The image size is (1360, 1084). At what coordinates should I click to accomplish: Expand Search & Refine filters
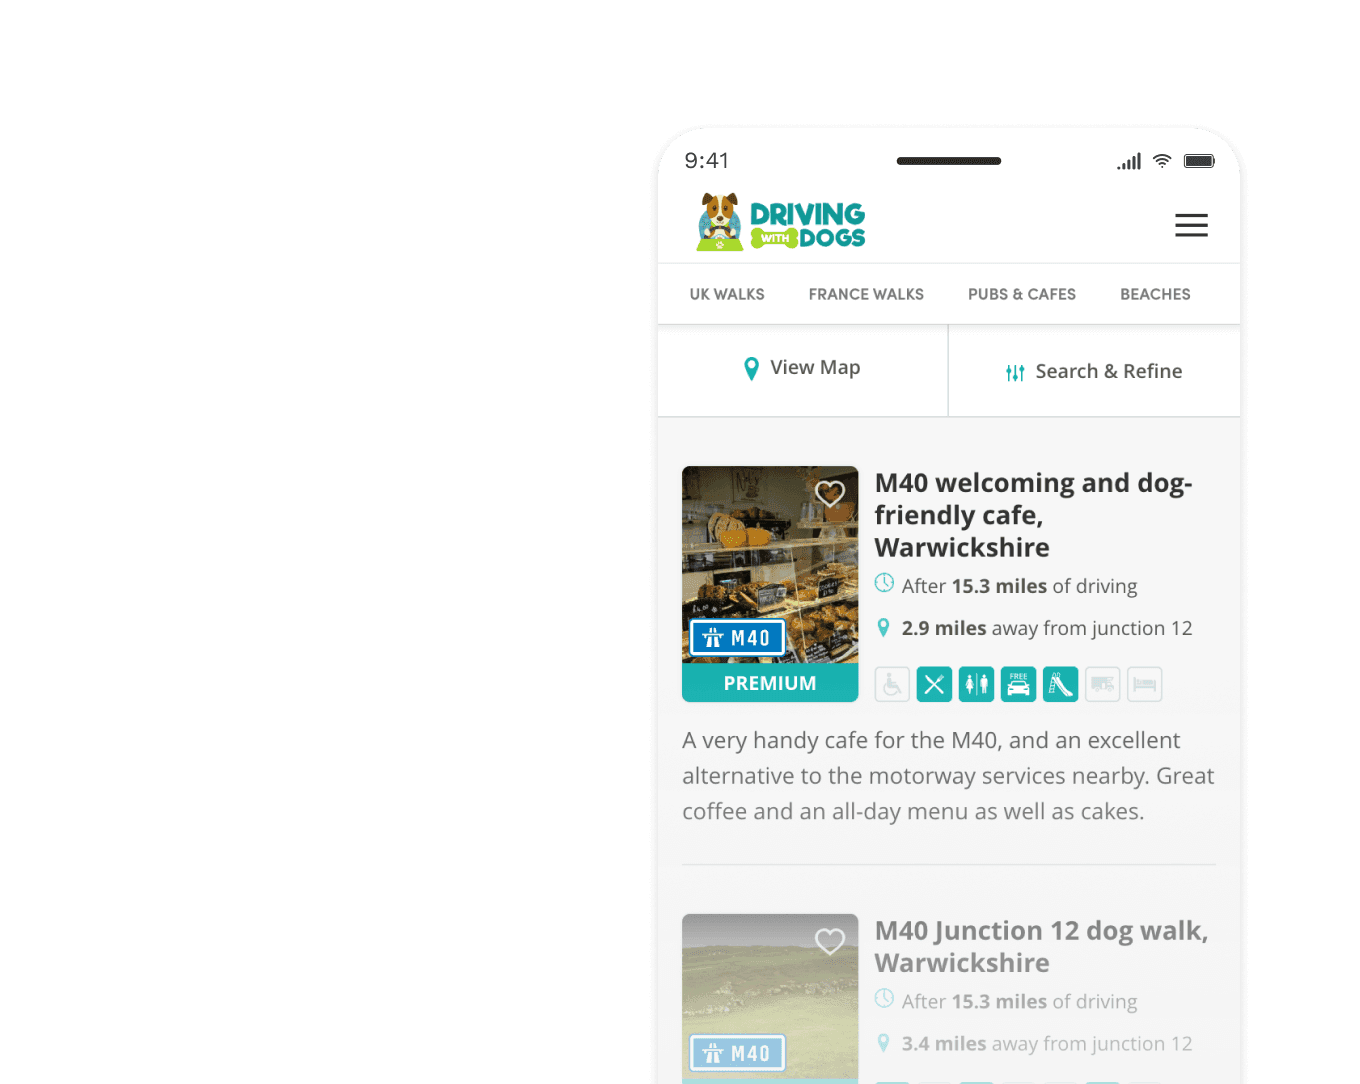(x=1094, y=372)
